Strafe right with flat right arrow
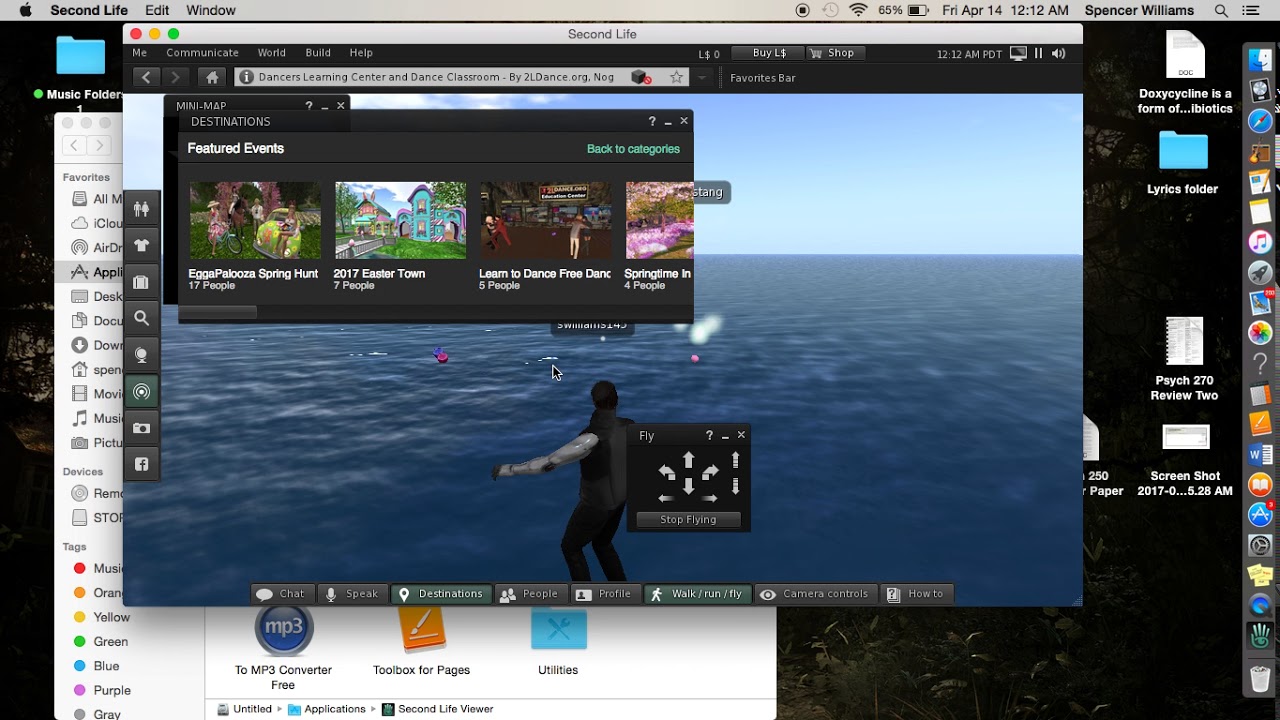The image size is (1280, 720). (710, 497)
